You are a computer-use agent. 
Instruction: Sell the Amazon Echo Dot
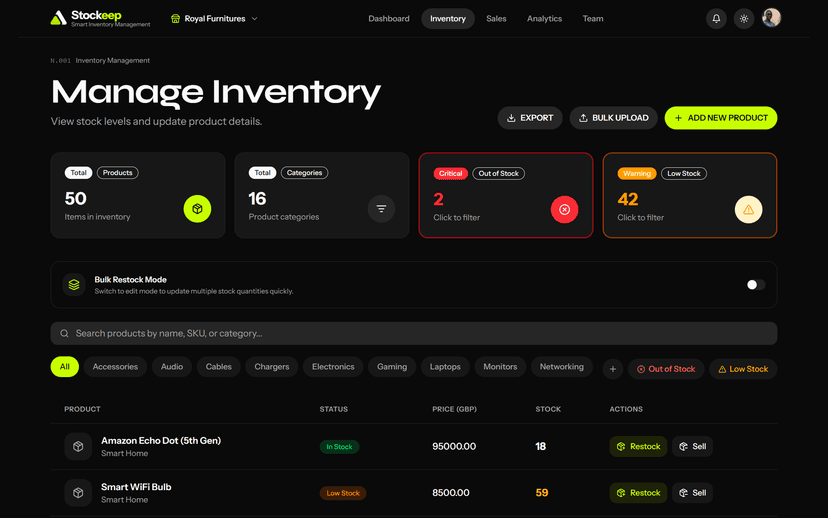[692, 446]
